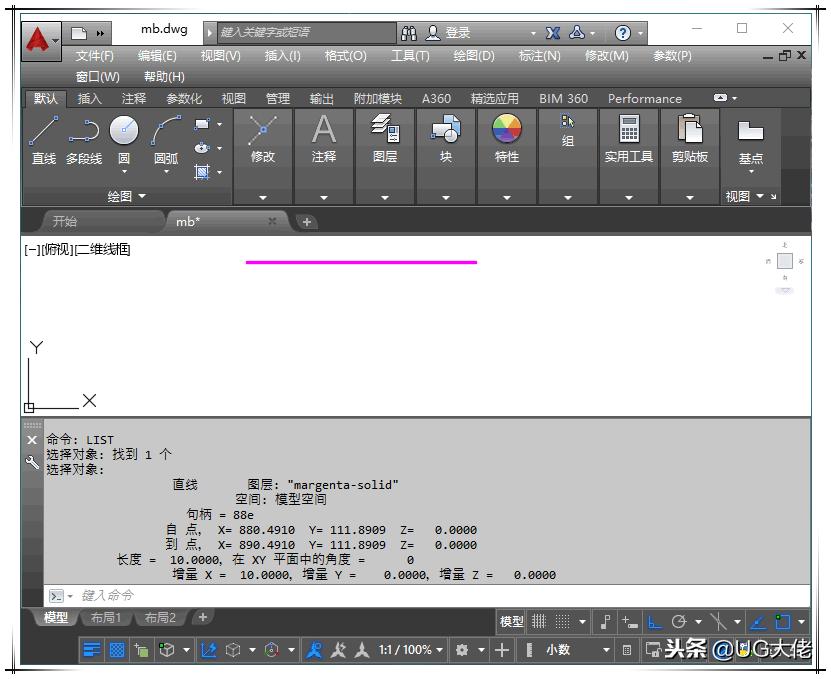Select the Circle (圆) tool

tap(122, 132)
